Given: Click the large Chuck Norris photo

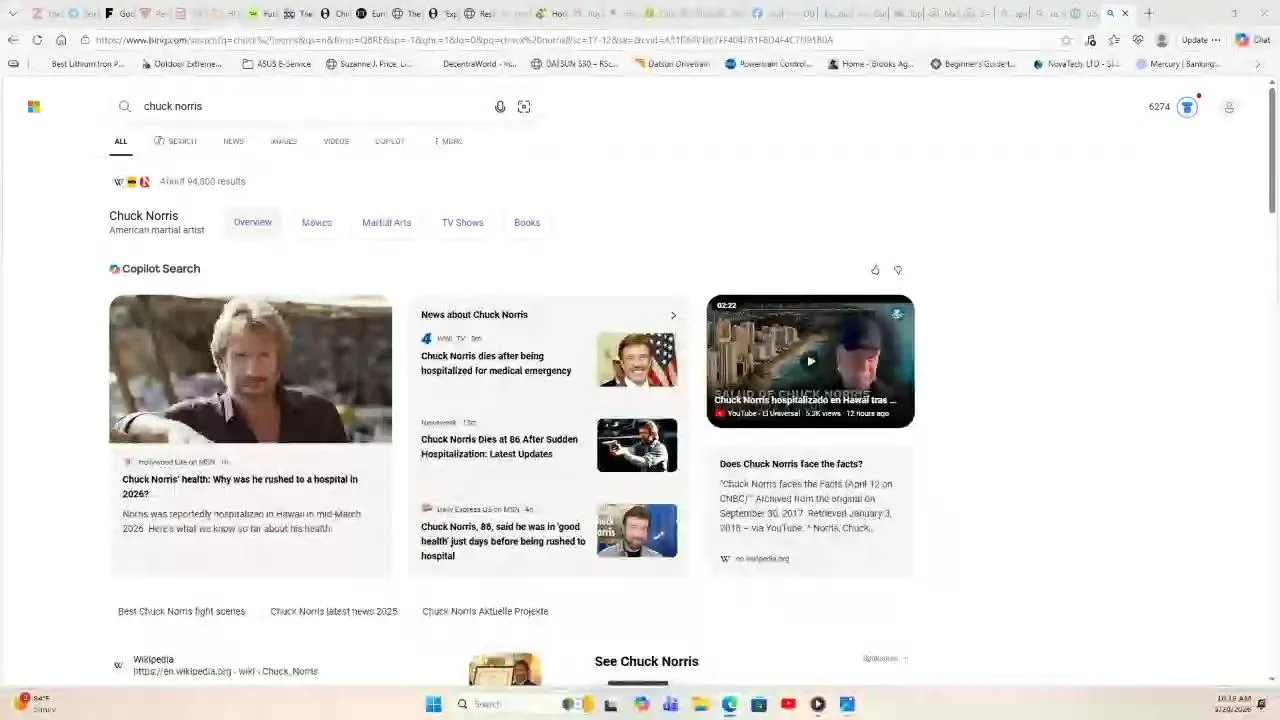Looking at the screenshot, I should coord(251,369).
